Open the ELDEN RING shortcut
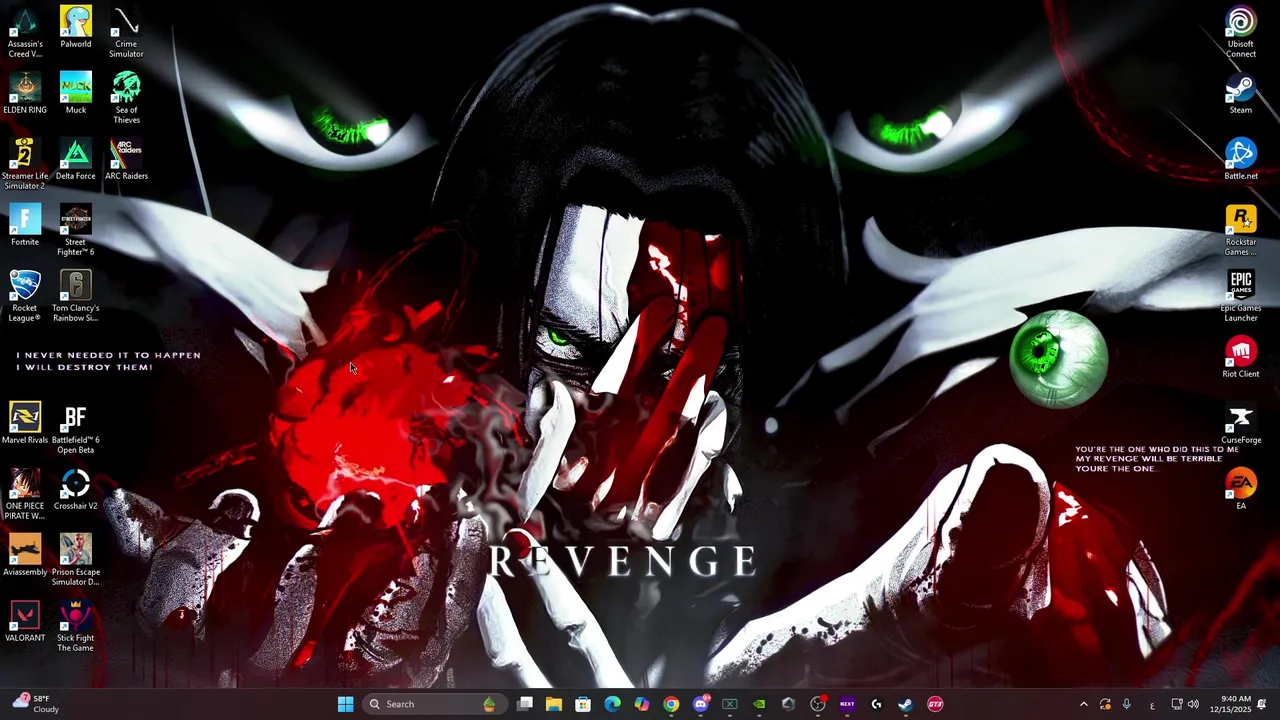Viewport: 1280px width, 720px height. (x=25, y=93)
